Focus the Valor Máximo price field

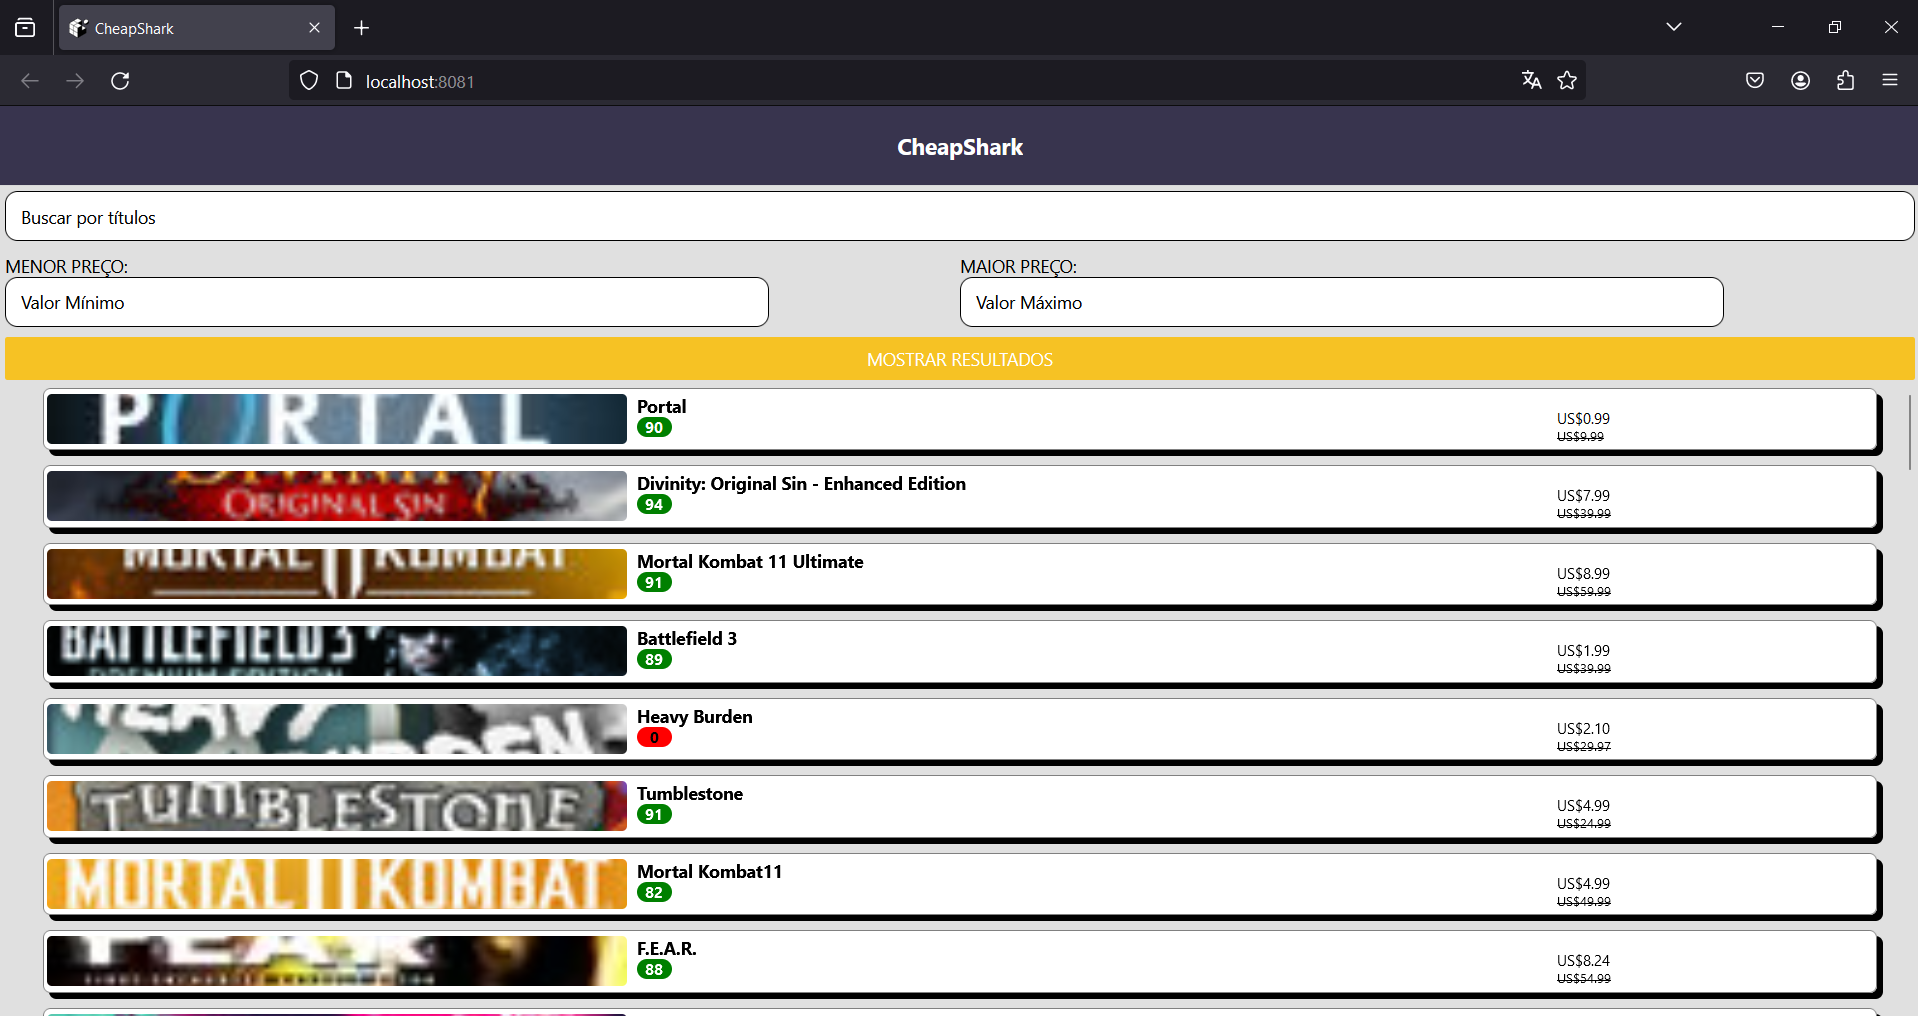1342,302
